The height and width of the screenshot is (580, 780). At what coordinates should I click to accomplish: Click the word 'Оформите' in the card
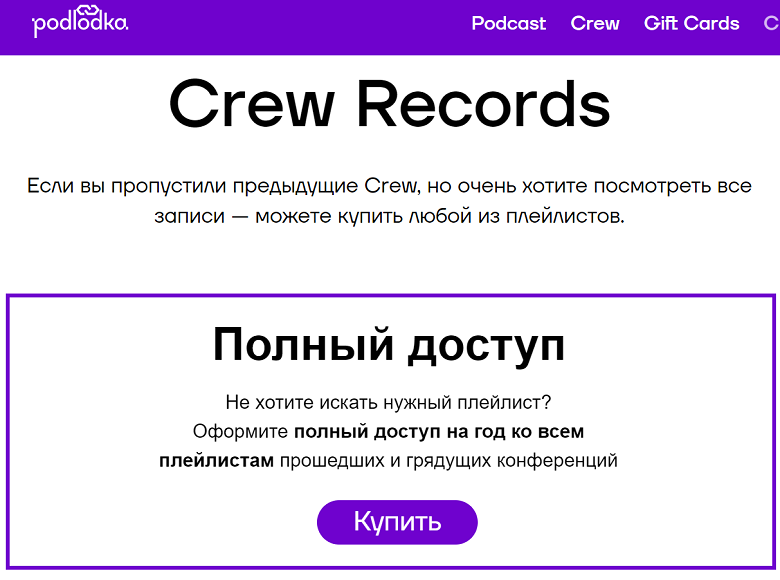click(240, 432)
